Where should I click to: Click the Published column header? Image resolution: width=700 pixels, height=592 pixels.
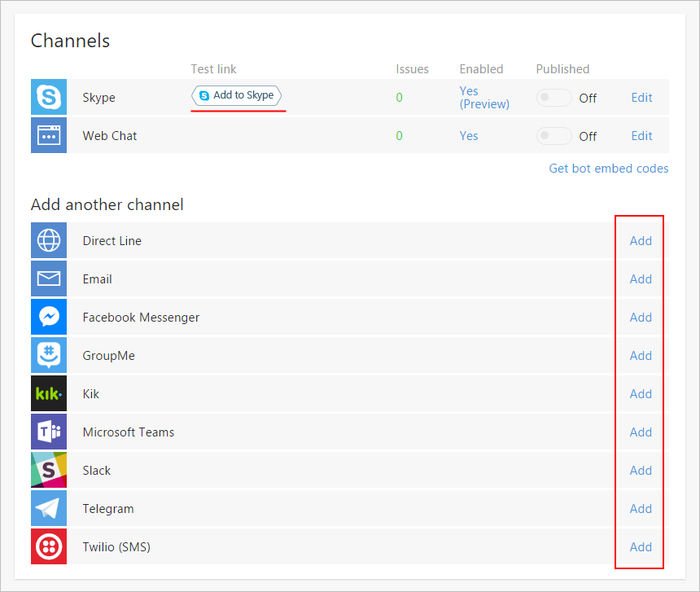point(562,69)
